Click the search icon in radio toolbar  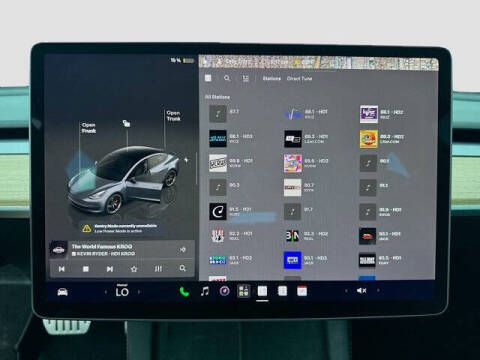coord(227,78)
